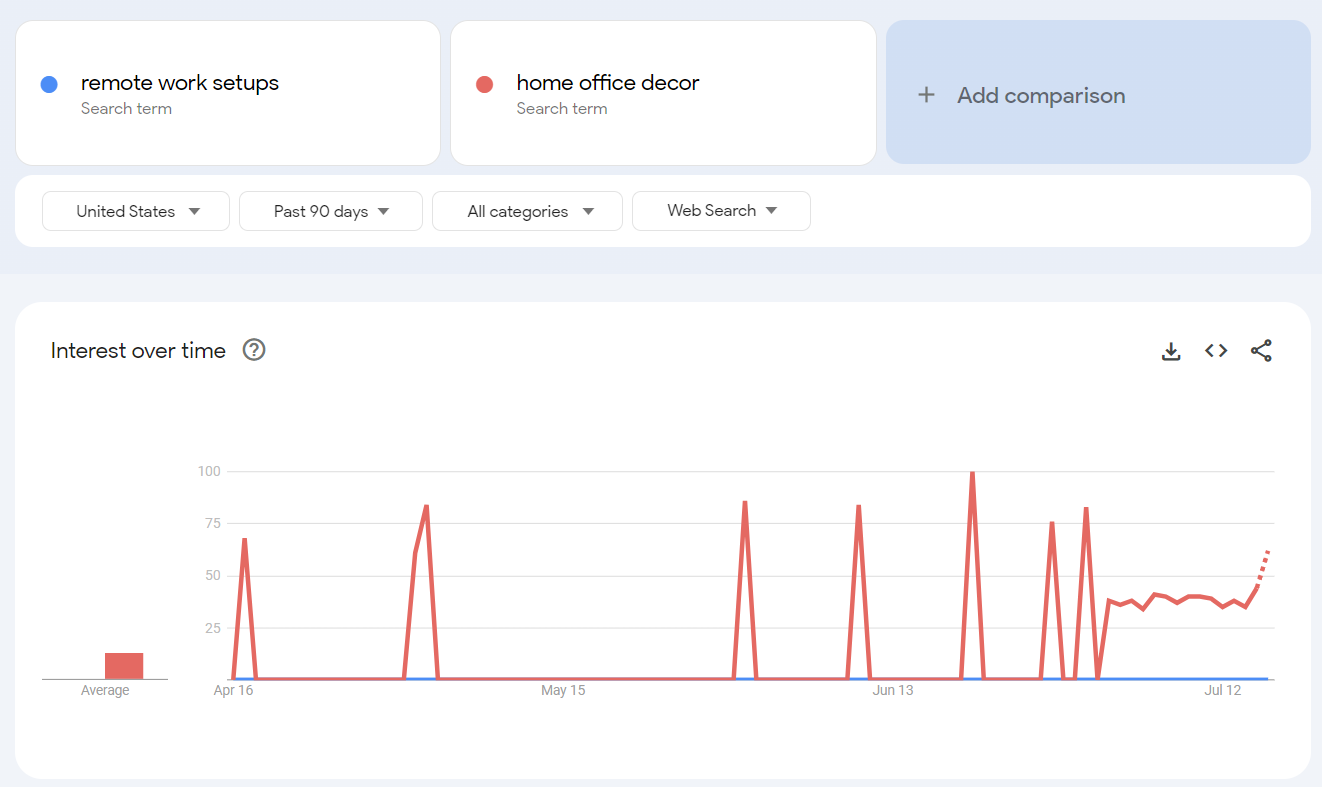Screen dimensions: 1322x787
Task: Click the Interest over time heading
Action: [138, 351]
